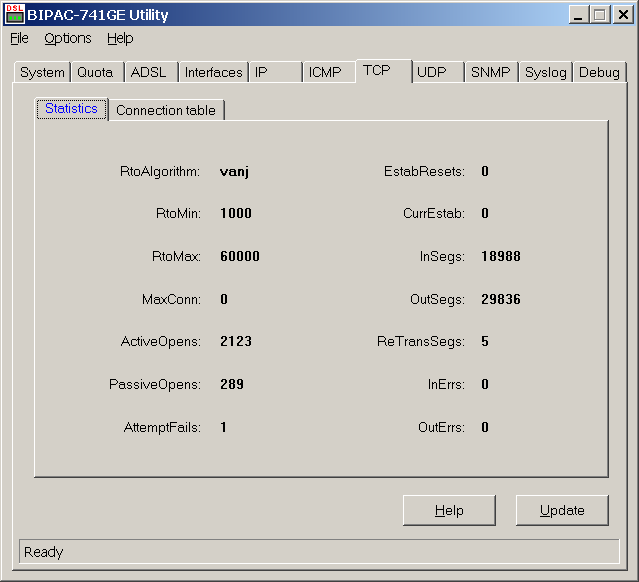Click the 'Ready' status bar text

coord(43,552)
